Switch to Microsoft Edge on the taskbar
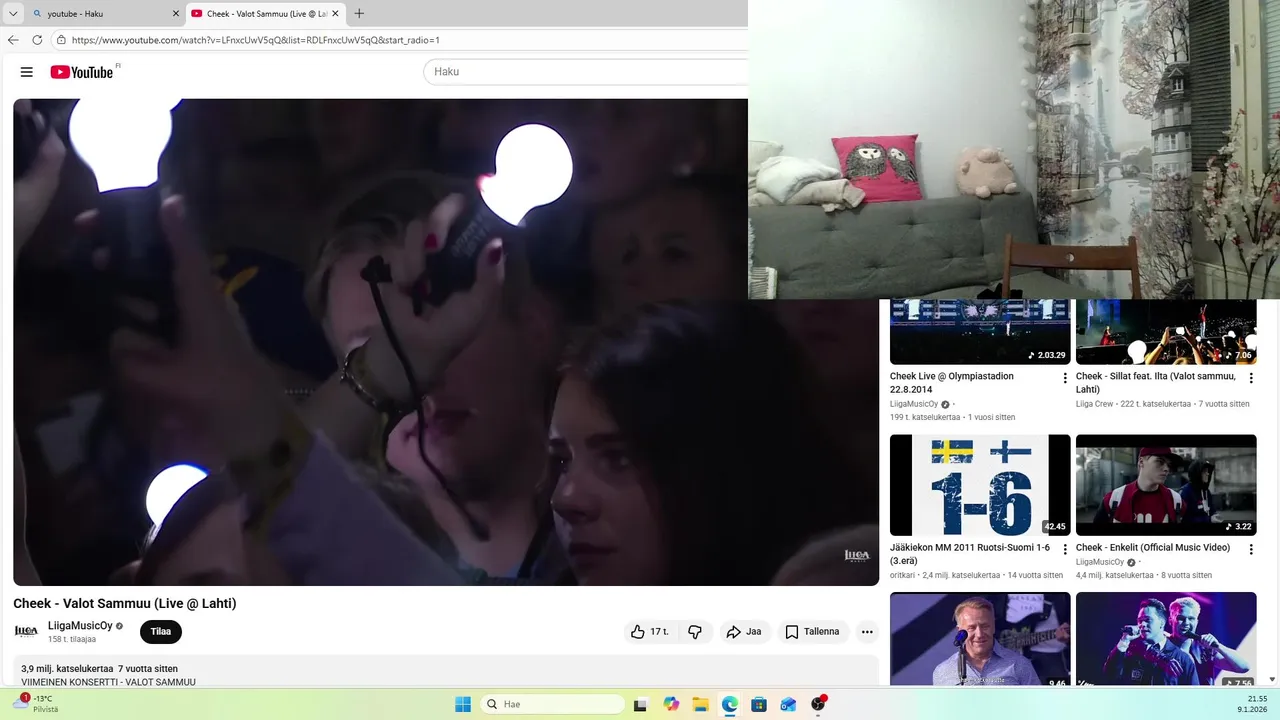Viewport: 1280px width, 720px height. (x=730, y=704)
